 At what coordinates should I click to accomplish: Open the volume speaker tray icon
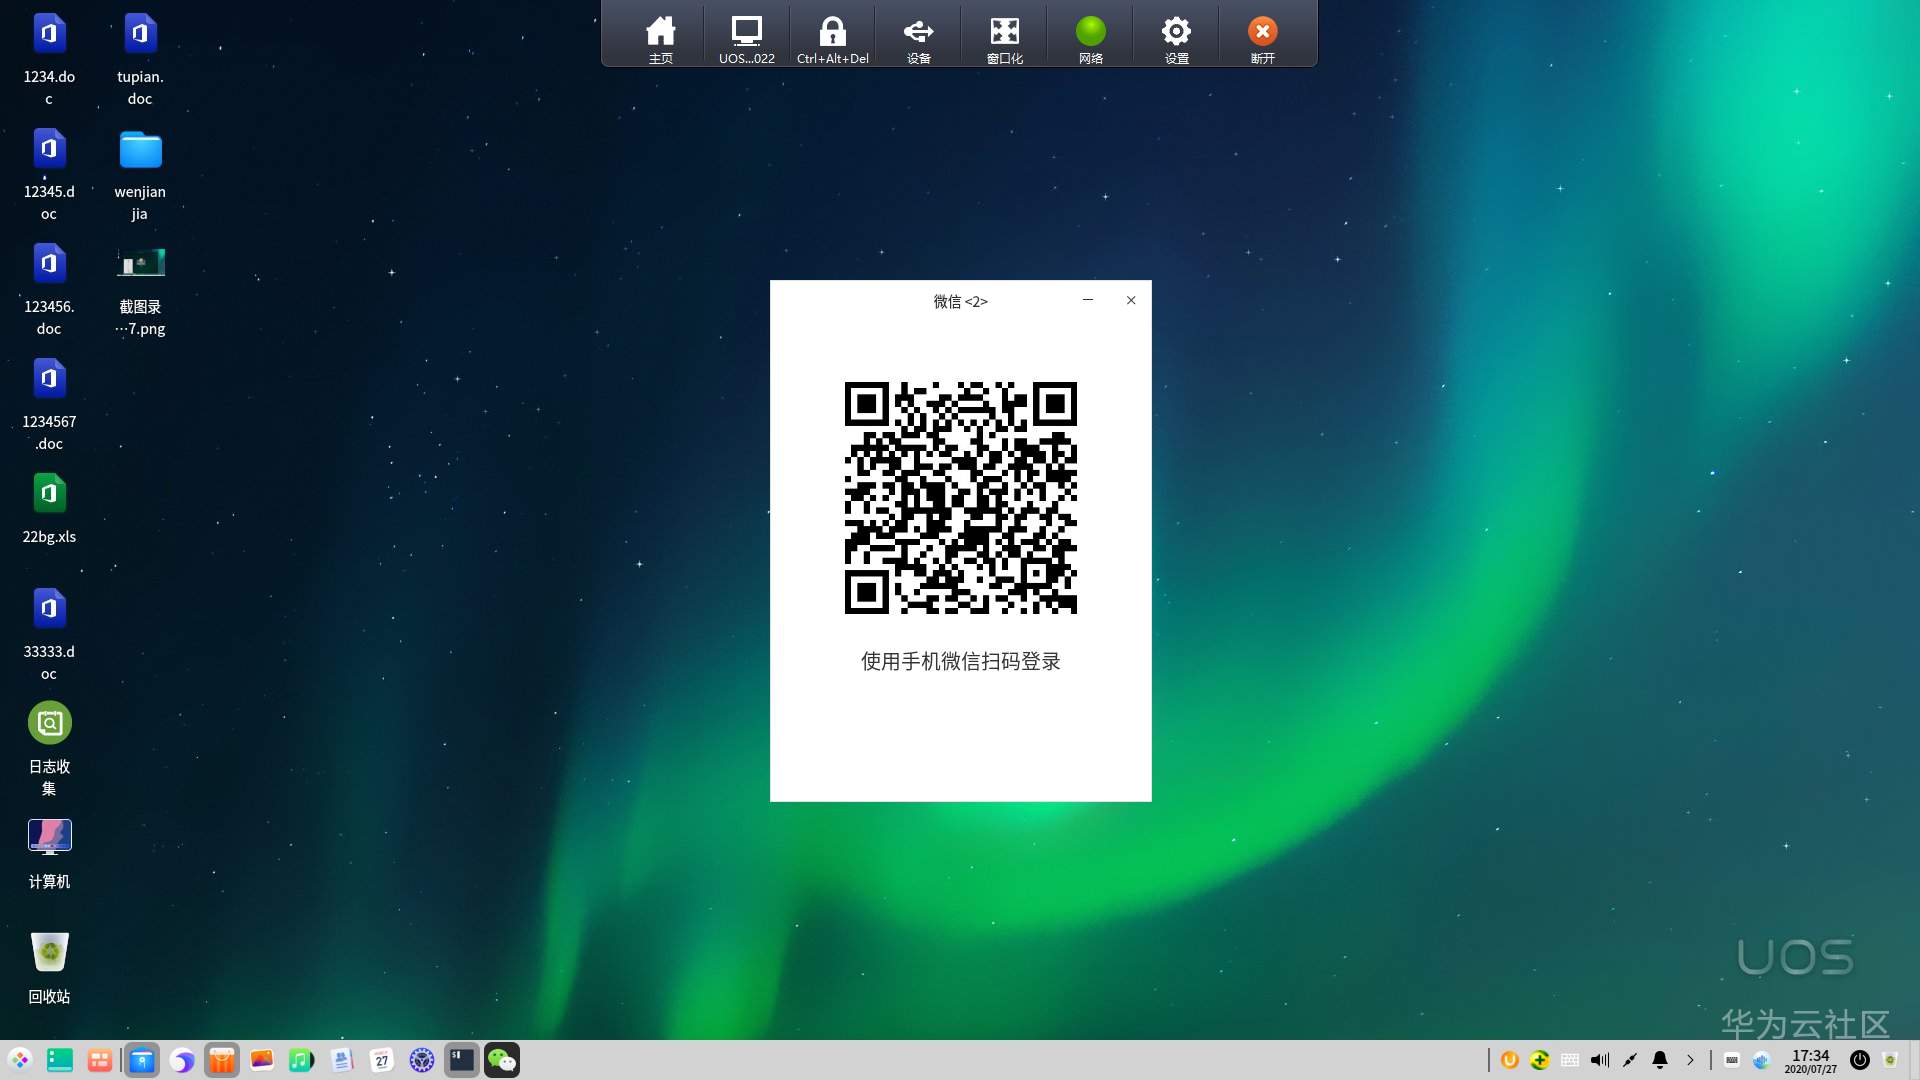click(x=1600, y=1060)
